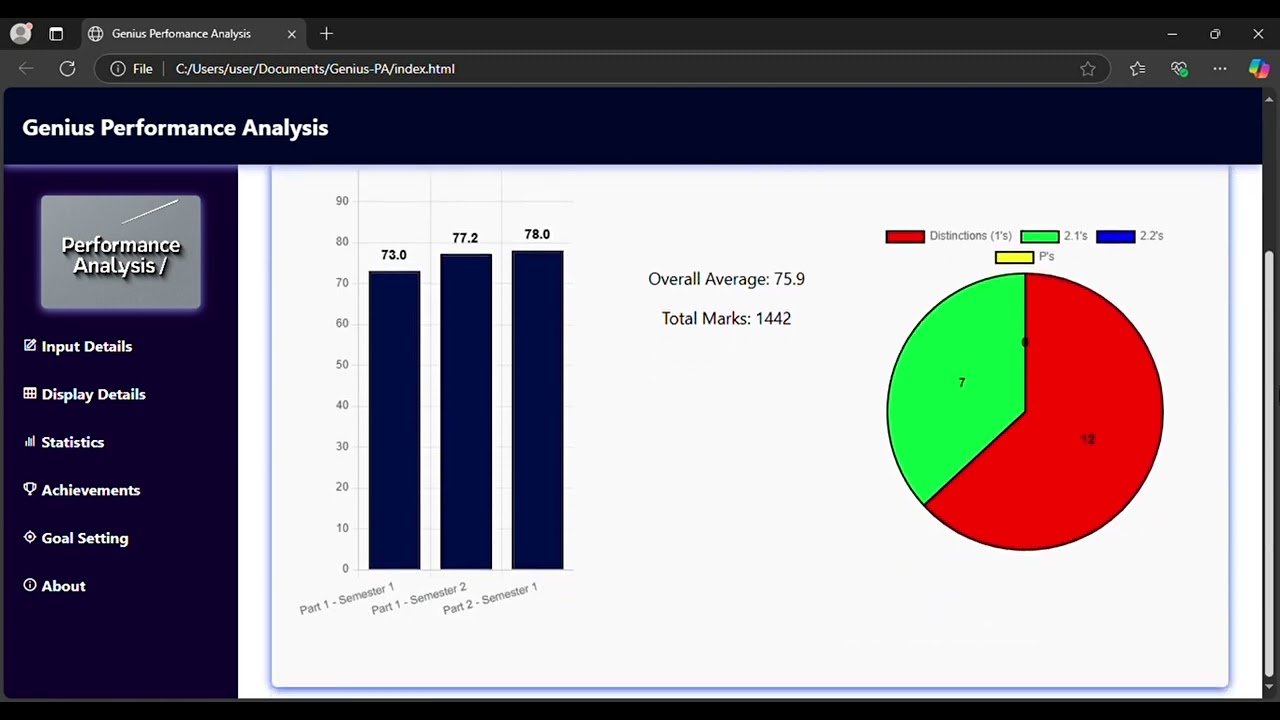Click the Part 2 - Semester 1 bar
Screen dimensions: 1280x720
pos(537,410)
